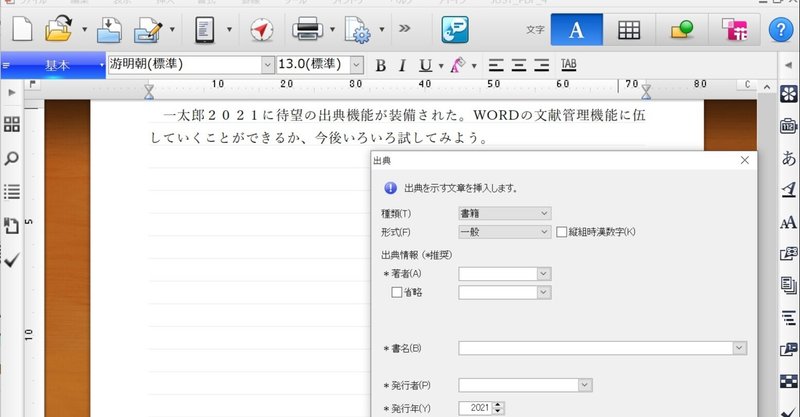This screenshot has width=800, height=417.
Task: Close the 出典 dialog
Action: (x=744, y=160)
